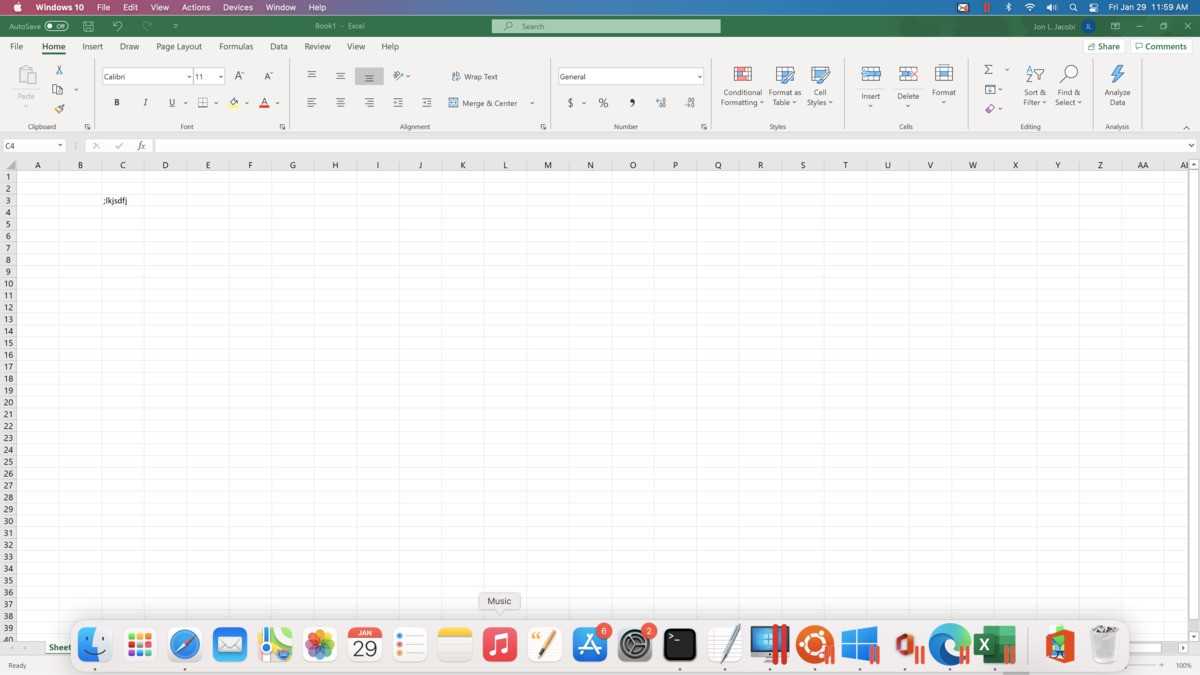Turn on AutoSave switch

click(56, 26)
